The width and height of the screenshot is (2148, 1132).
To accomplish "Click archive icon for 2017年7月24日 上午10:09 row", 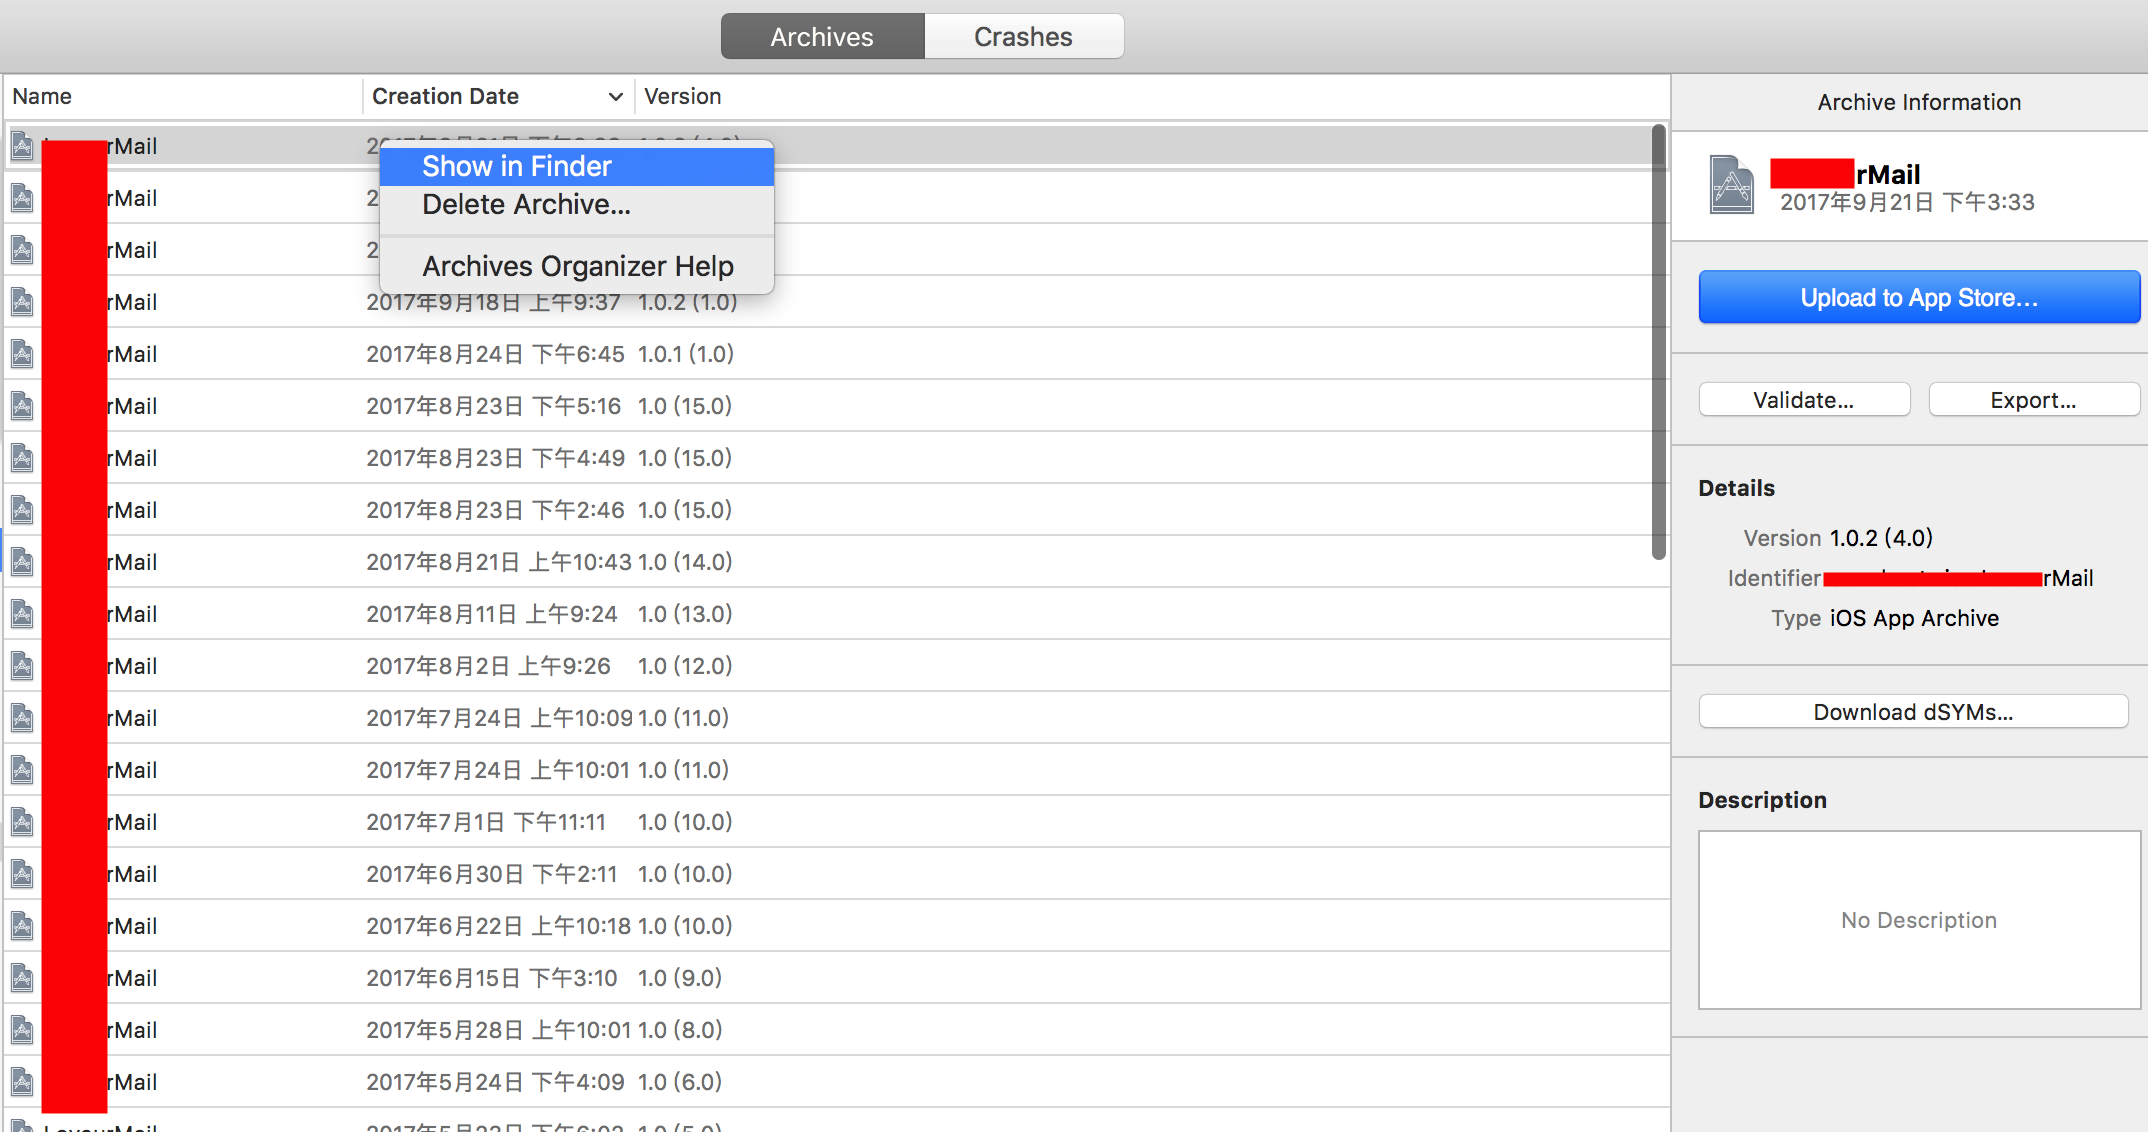I will (x=22, y=718).
